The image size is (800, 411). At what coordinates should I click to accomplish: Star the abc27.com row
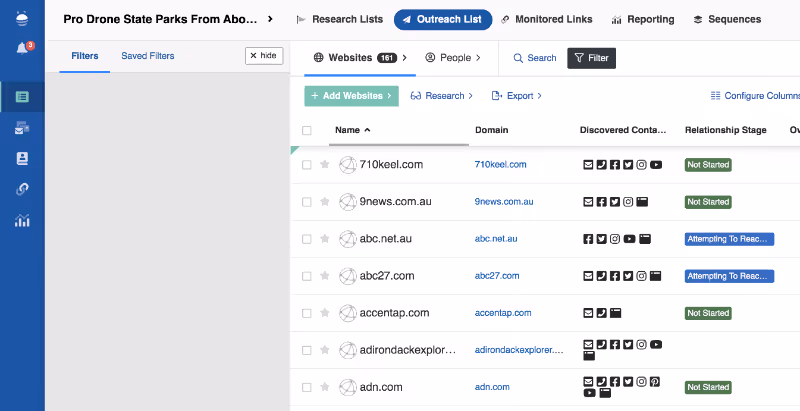(324, 276)
